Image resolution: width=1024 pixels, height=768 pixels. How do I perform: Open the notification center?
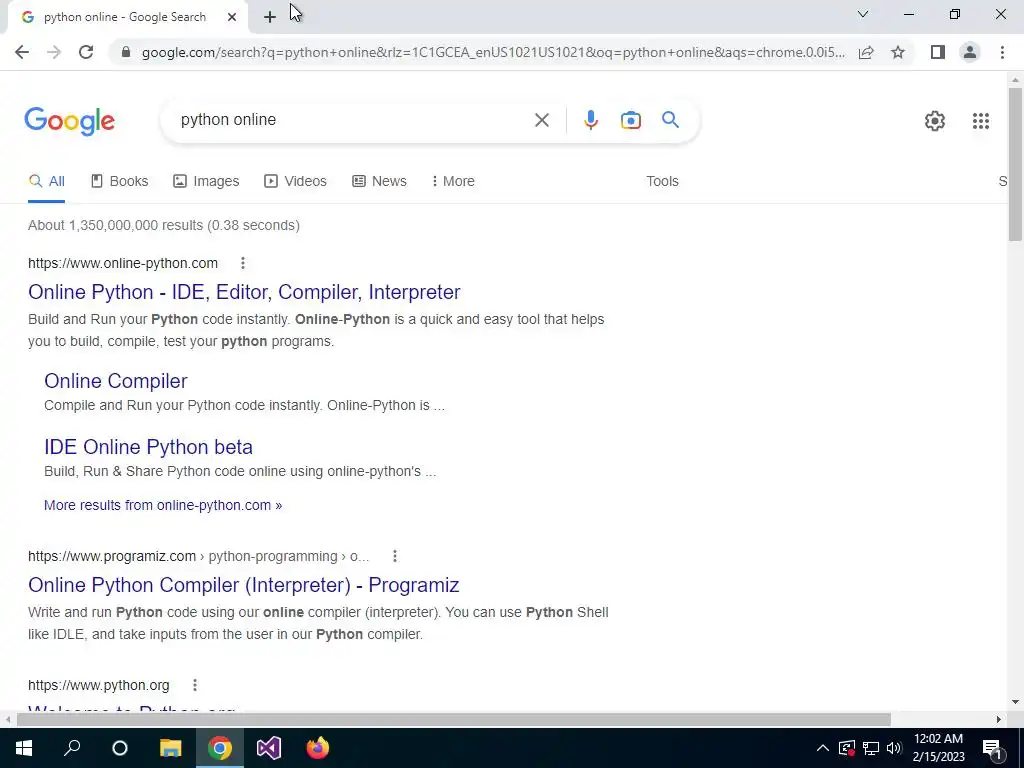pyautogui.click(x=993, y=748)
